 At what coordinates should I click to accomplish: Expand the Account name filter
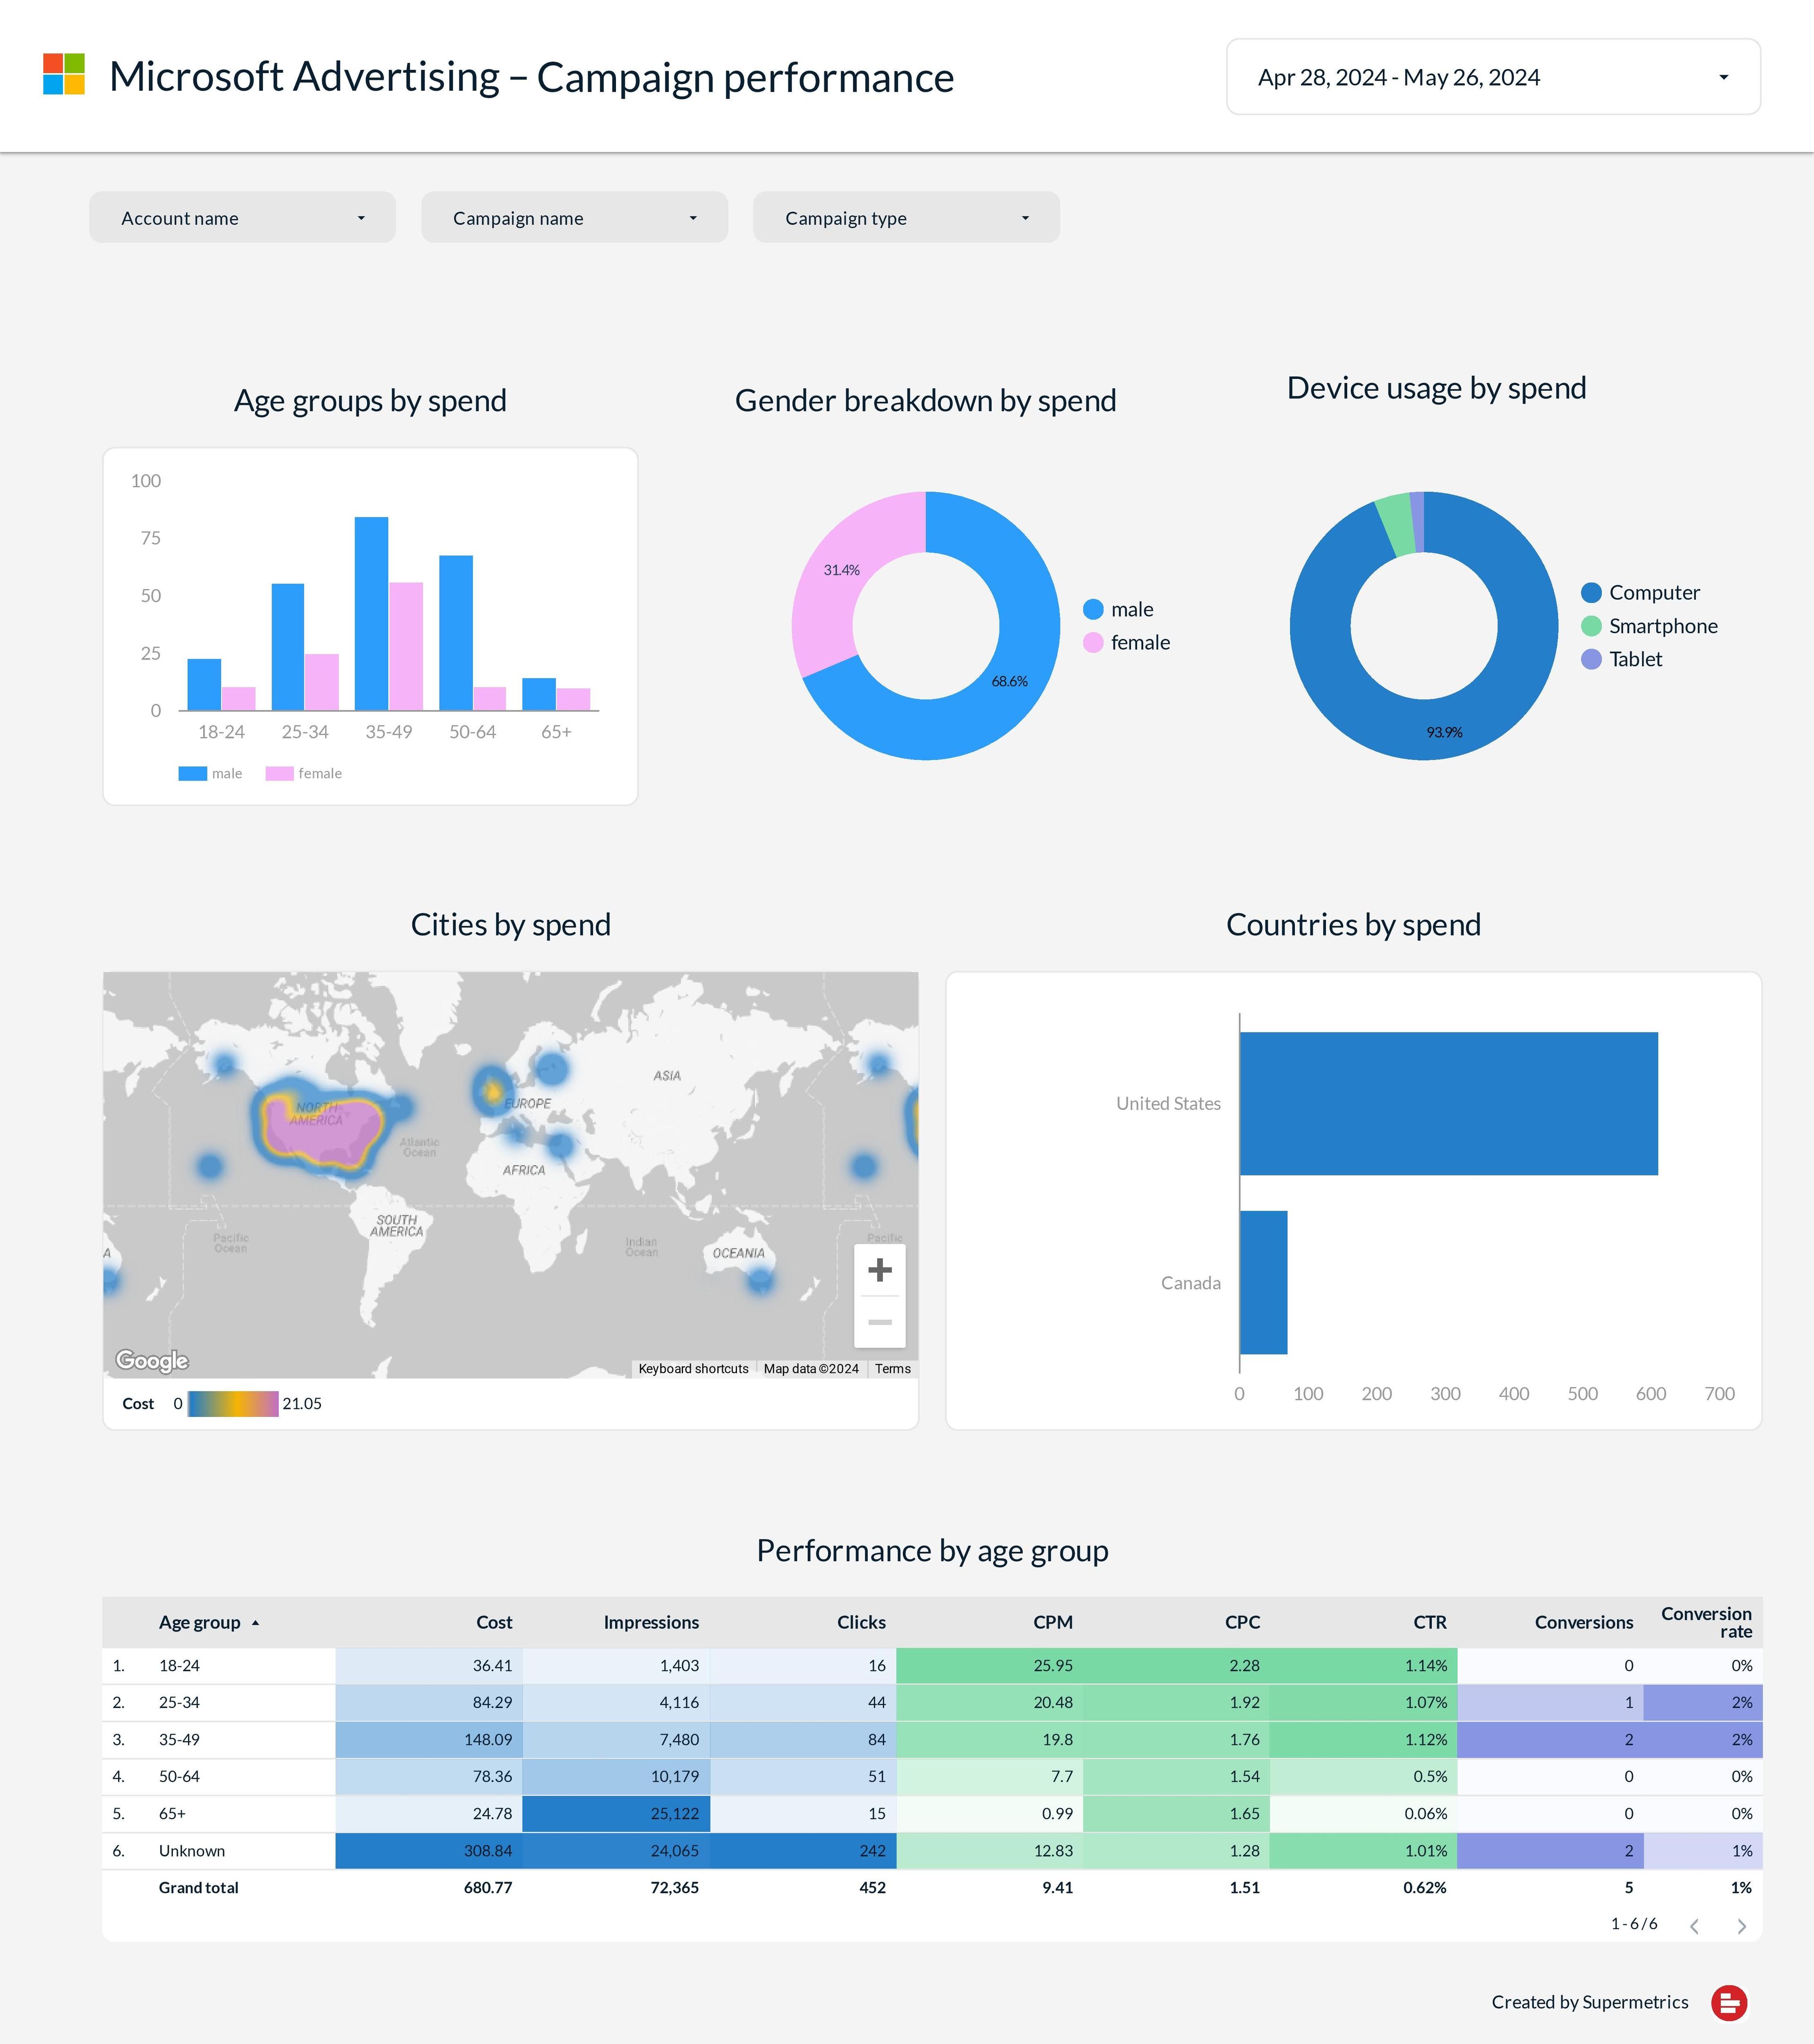pos(242,218)
